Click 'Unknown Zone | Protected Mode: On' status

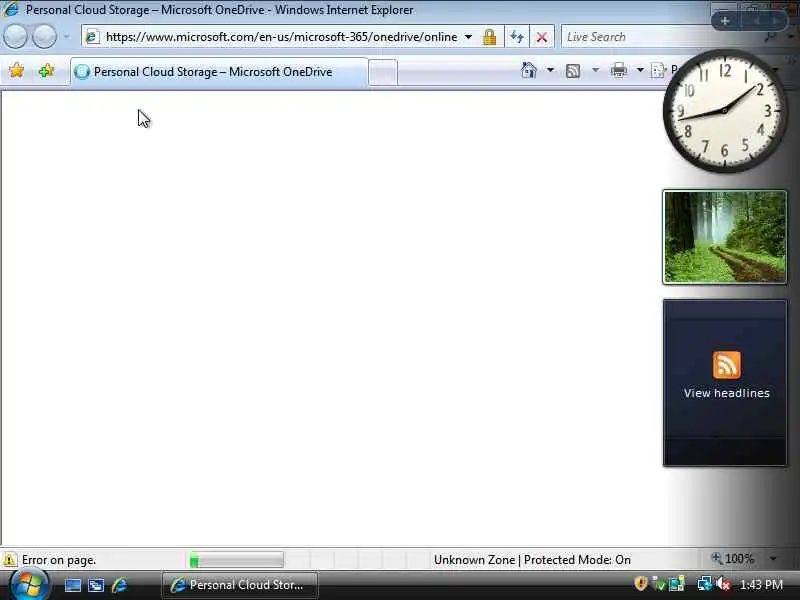[x=532, y=560]
